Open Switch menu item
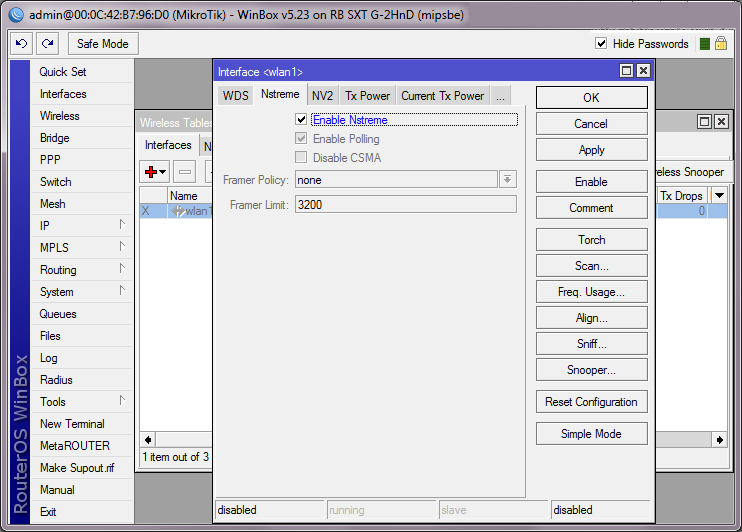The height and width of the screenshot is (532, 742). click(81, 182)
